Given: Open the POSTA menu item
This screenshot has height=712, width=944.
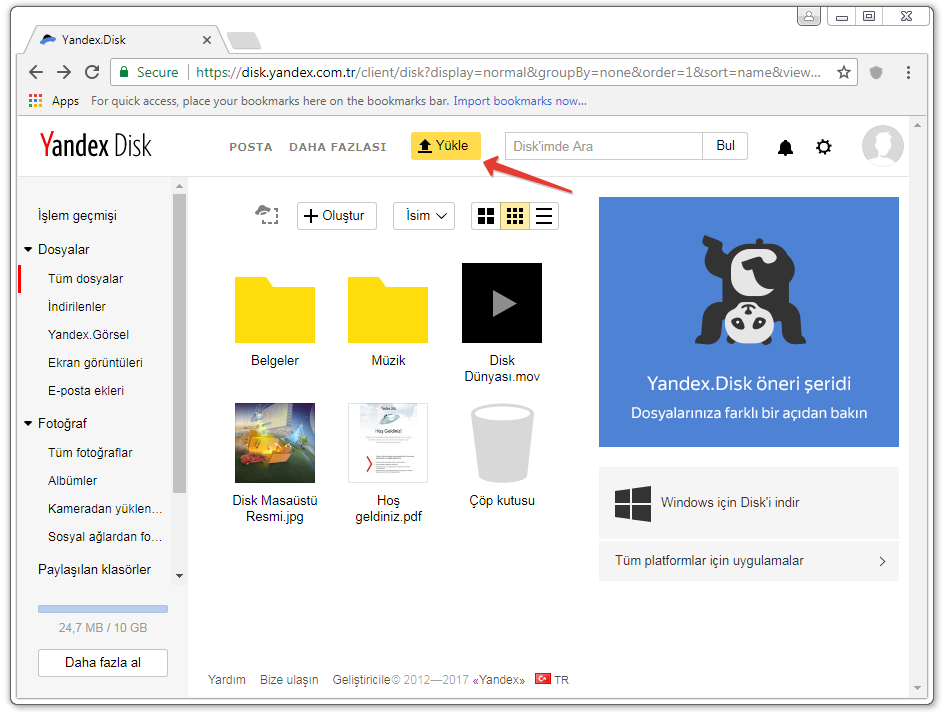Looking at the screenshot, I should coord(251,147).
